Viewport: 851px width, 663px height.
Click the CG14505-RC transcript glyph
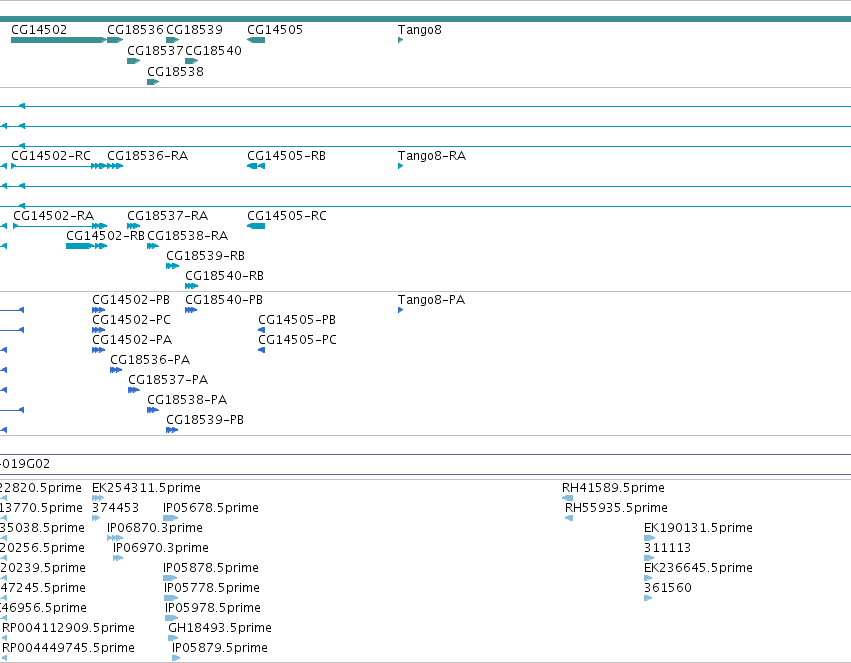click(x=256, y=226)
